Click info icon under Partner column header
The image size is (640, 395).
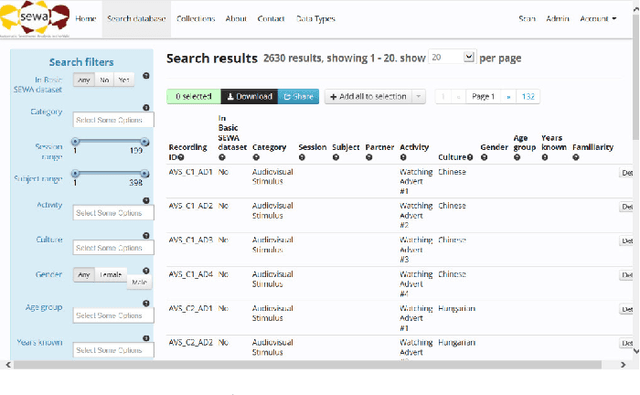[x=369, y=157]
